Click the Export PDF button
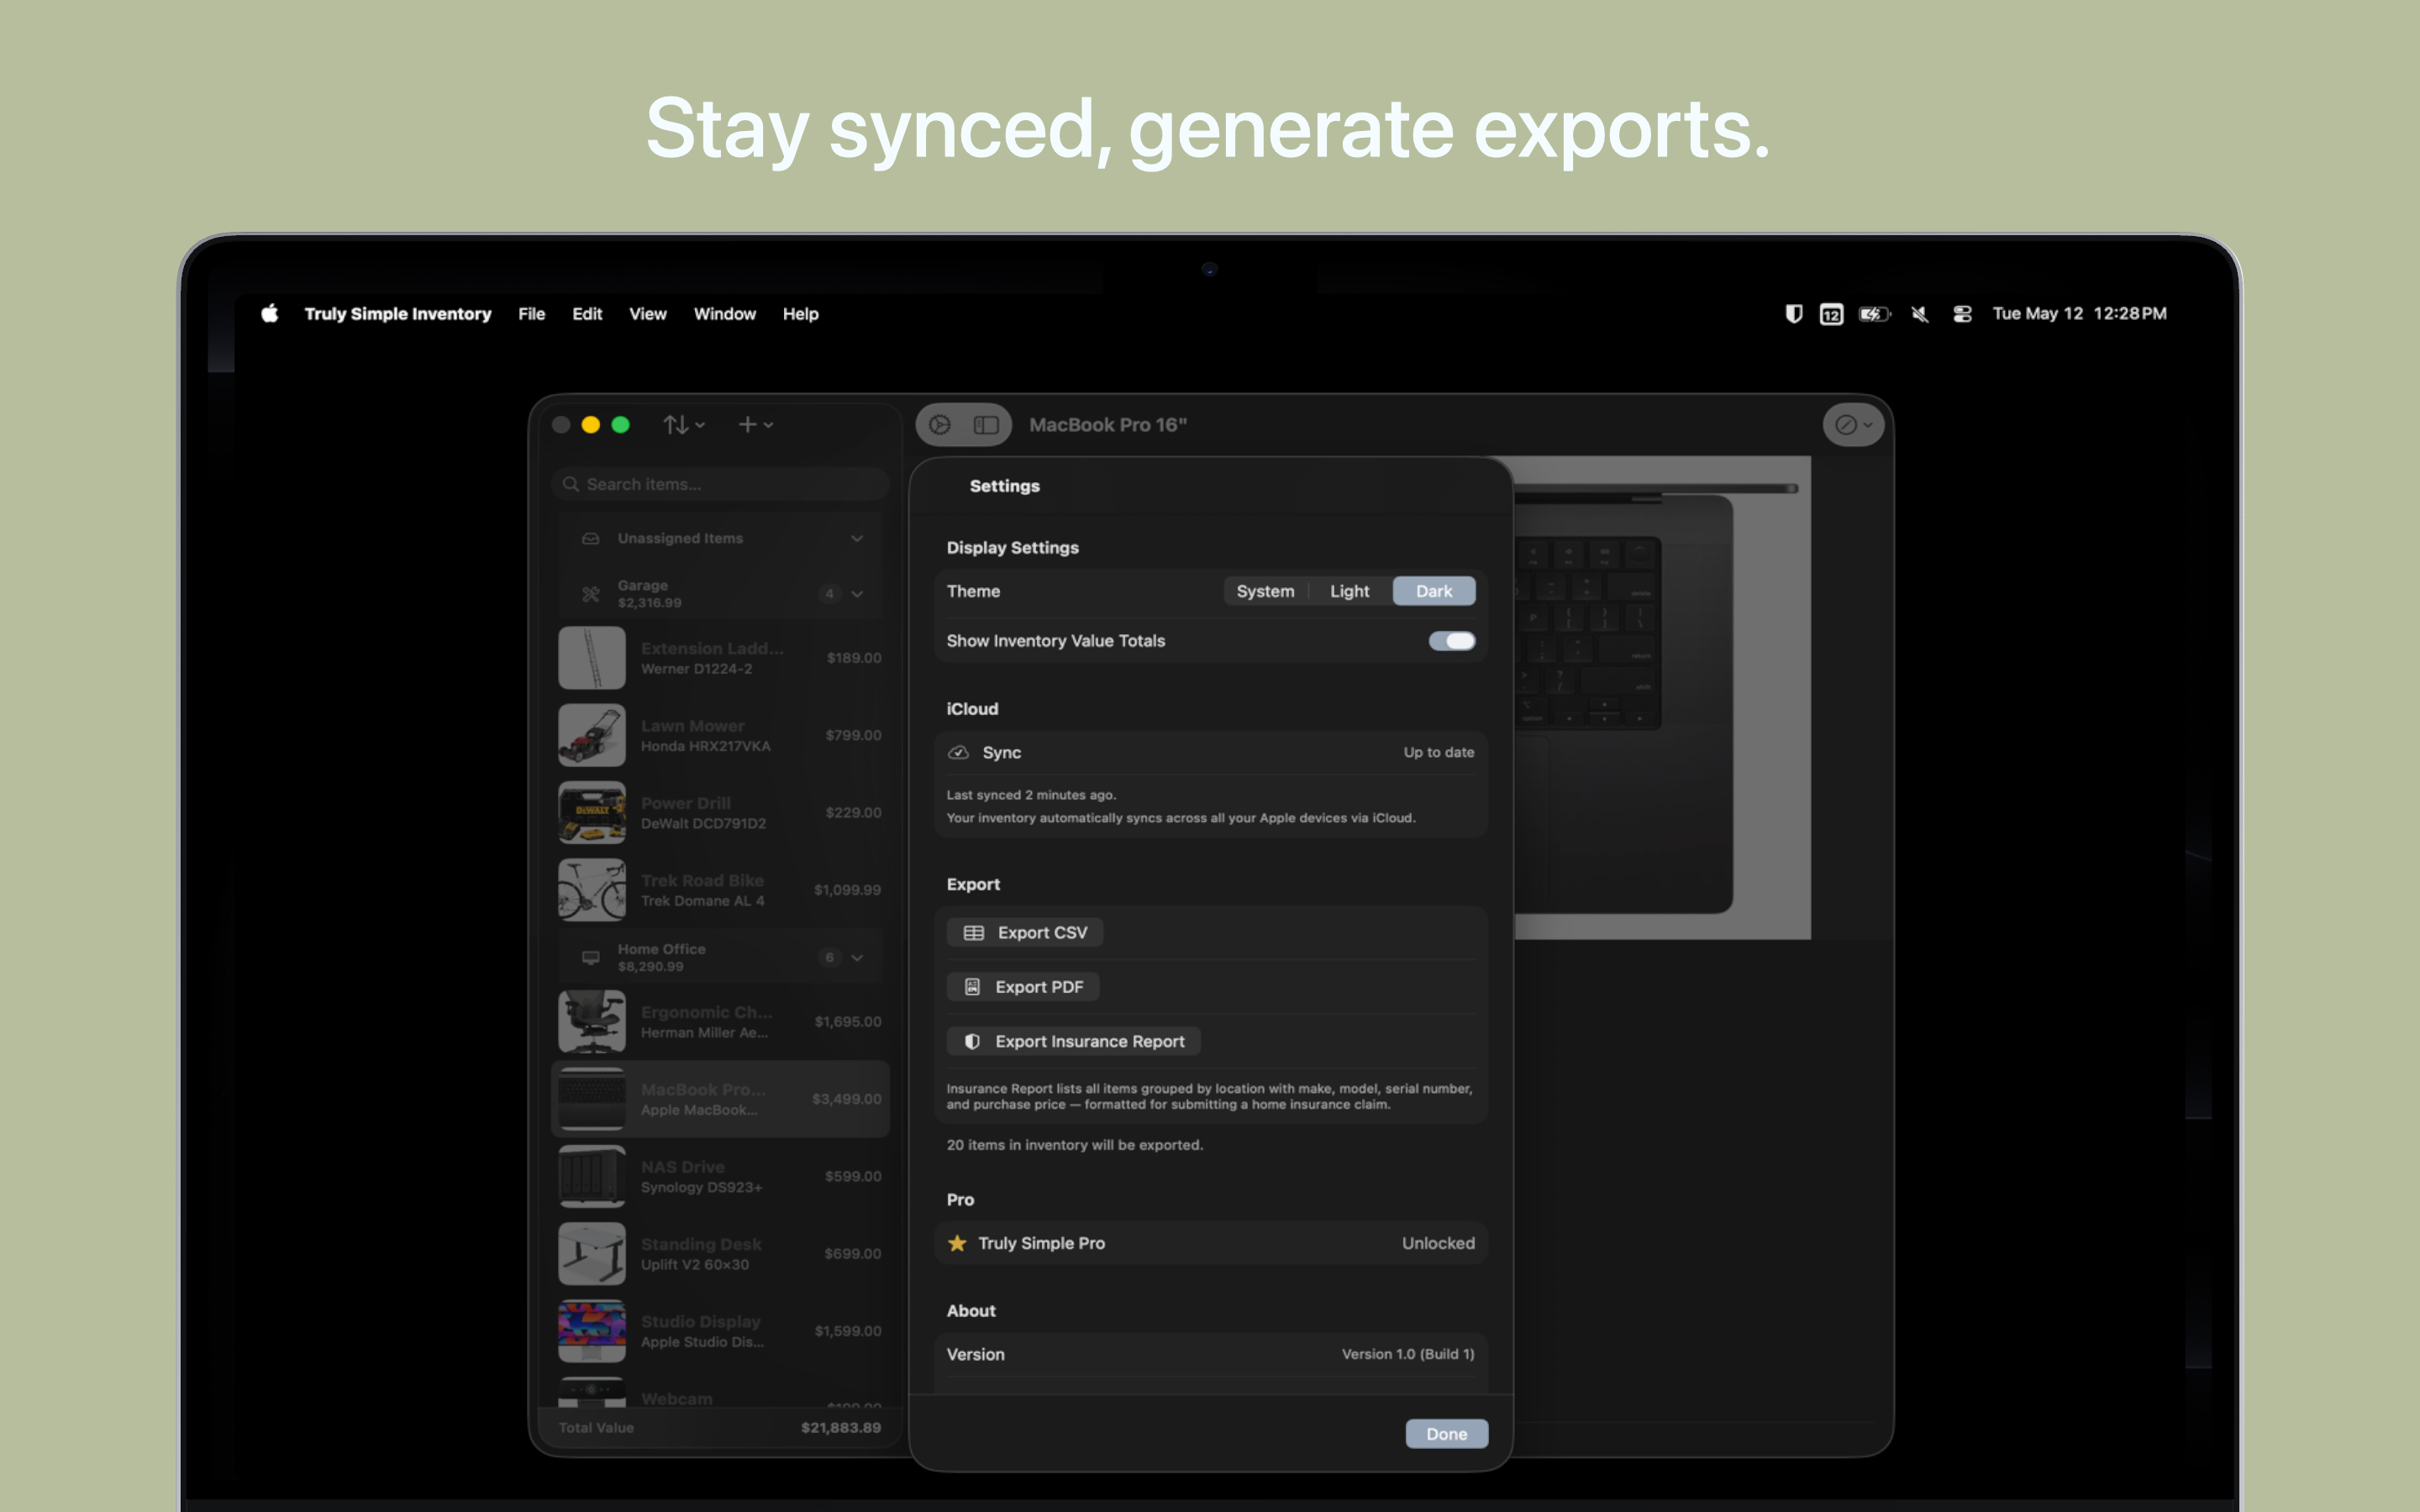The width and height of the screenshot is (2420, 1512). point(1023,987)
